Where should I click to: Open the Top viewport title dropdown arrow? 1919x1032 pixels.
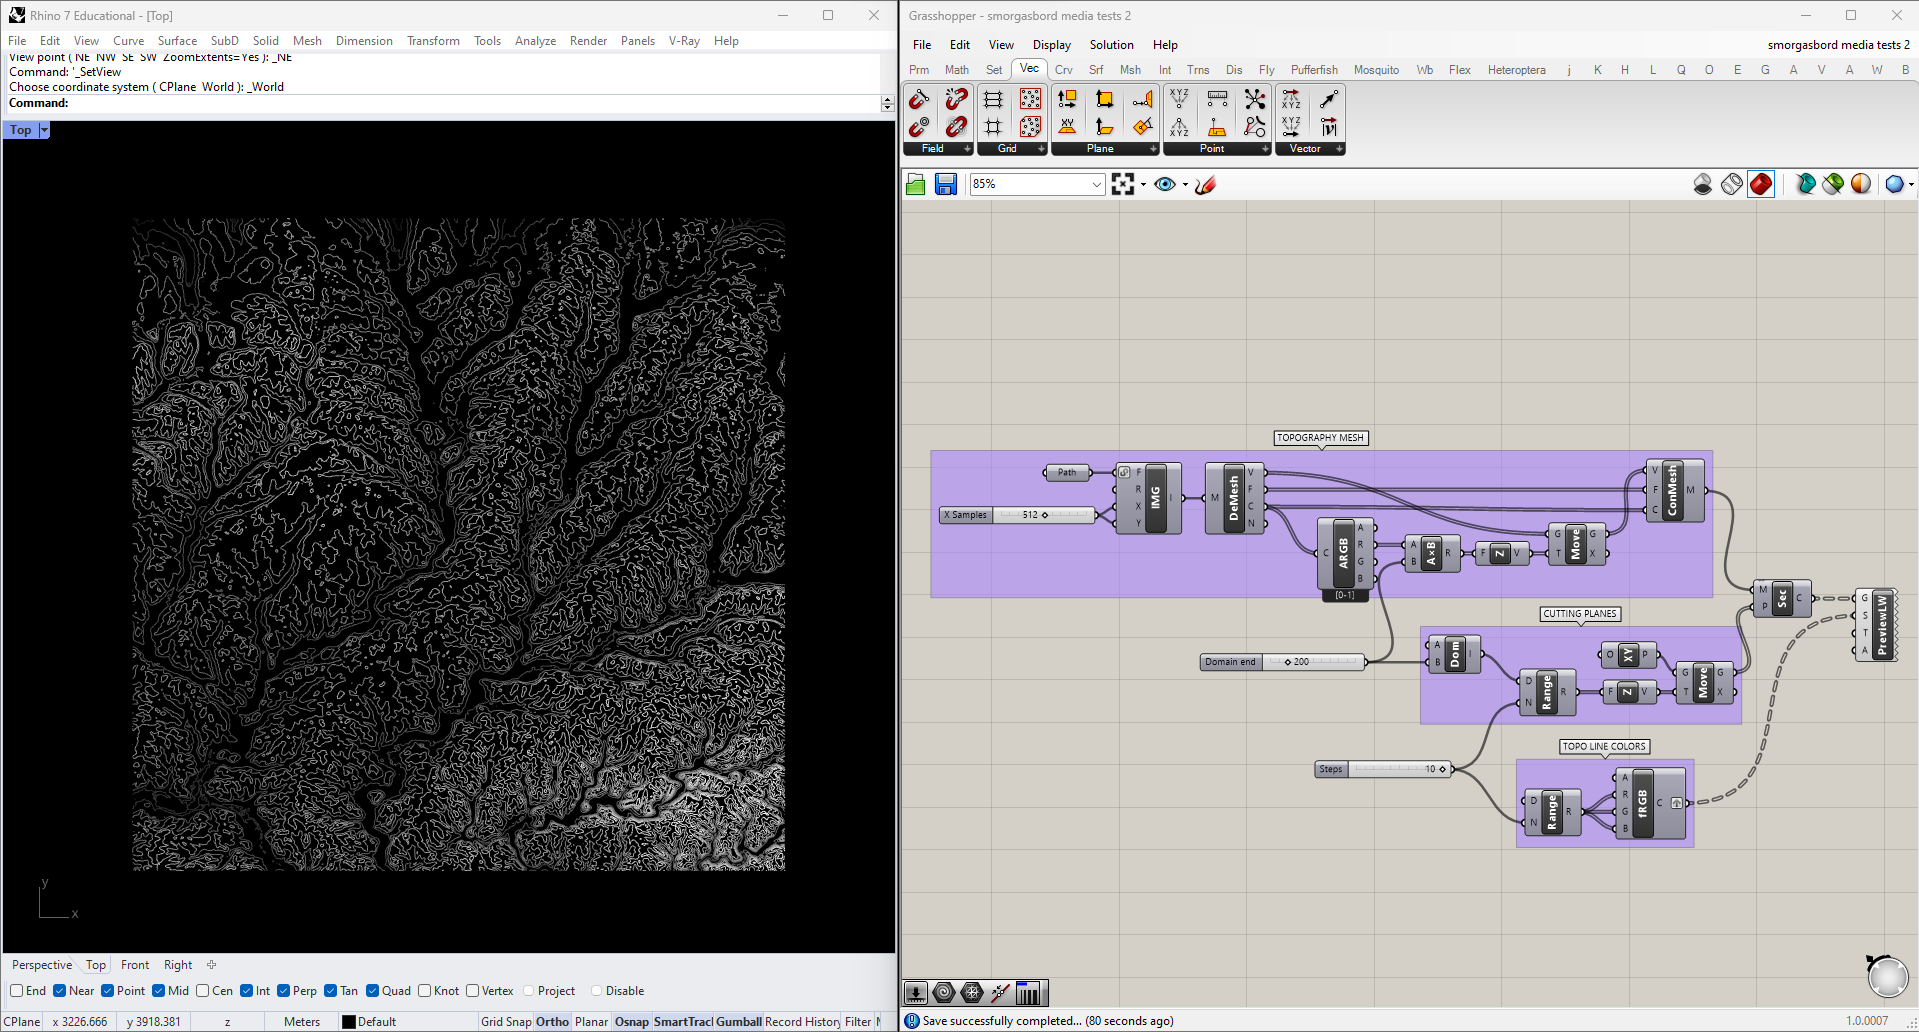coord(44,130)
